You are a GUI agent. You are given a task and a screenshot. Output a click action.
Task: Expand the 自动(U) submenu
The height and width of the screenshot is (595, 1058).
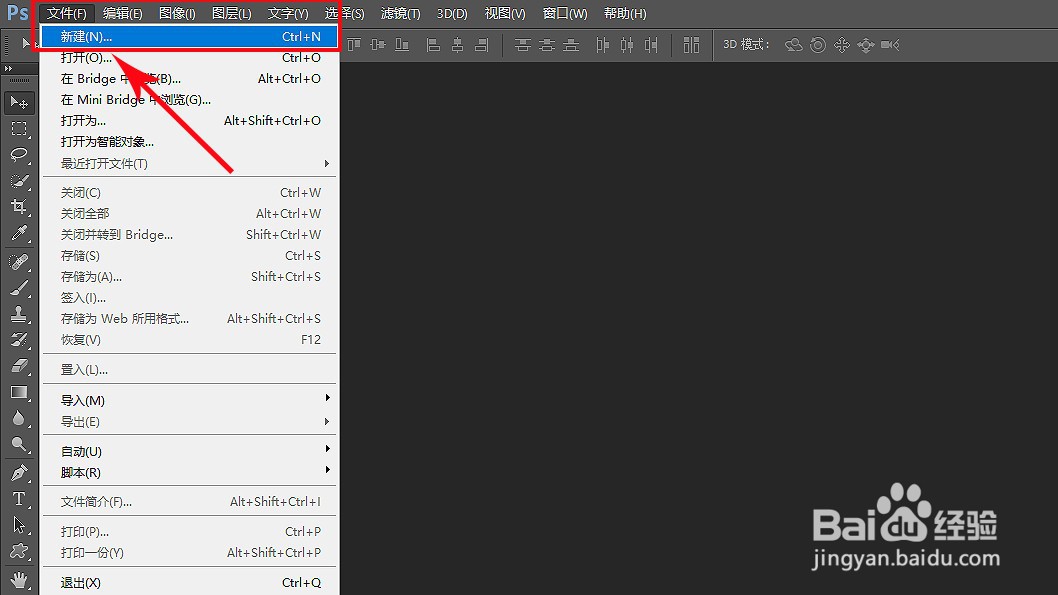tap(190, 451)
